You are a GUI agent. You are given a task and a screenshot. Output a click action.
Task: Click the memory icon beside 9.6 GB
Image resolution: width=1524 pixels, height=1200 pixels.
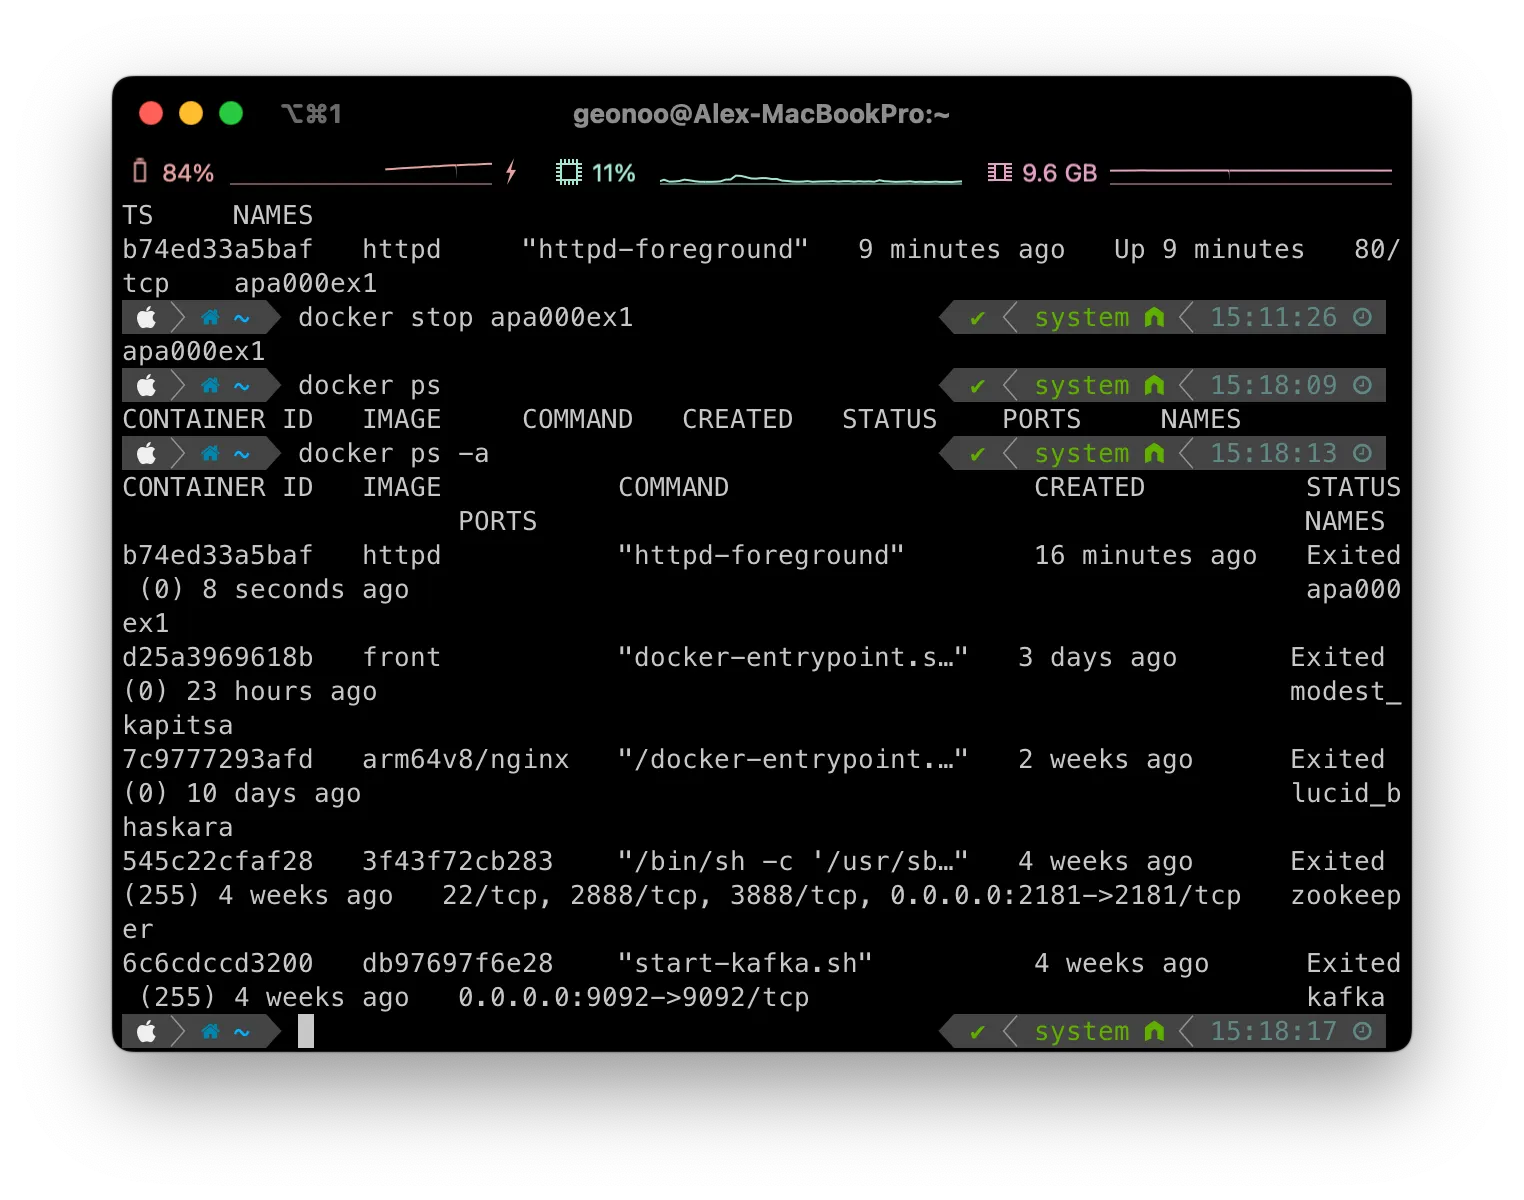point(999,172)
